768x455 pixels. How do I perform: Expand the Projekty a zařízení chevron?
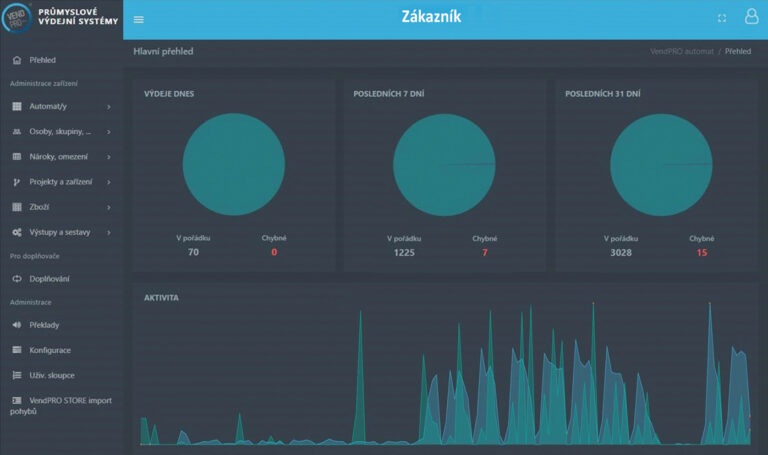(108, 182)
